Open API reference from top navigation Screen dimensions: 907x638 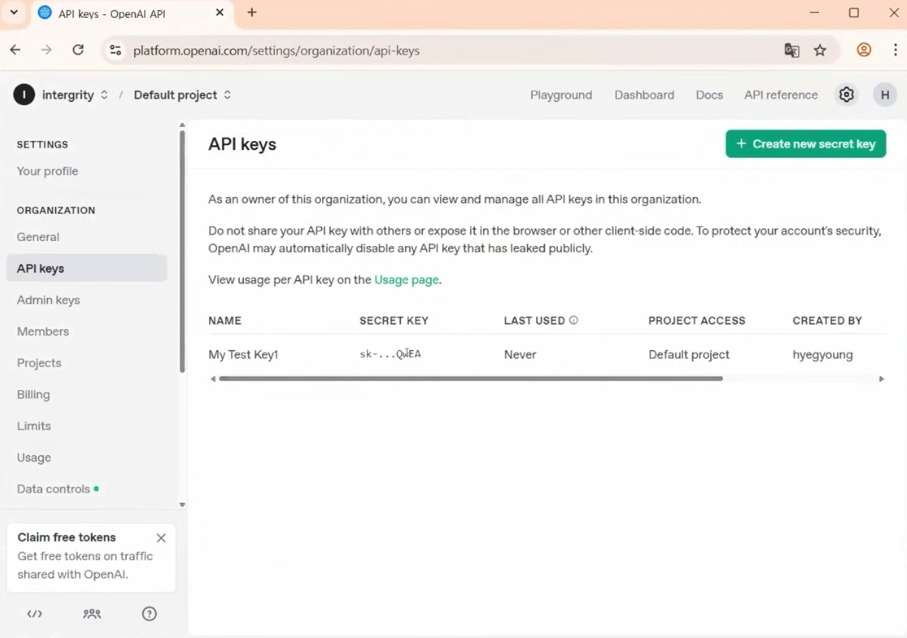(x=781, y=95)
